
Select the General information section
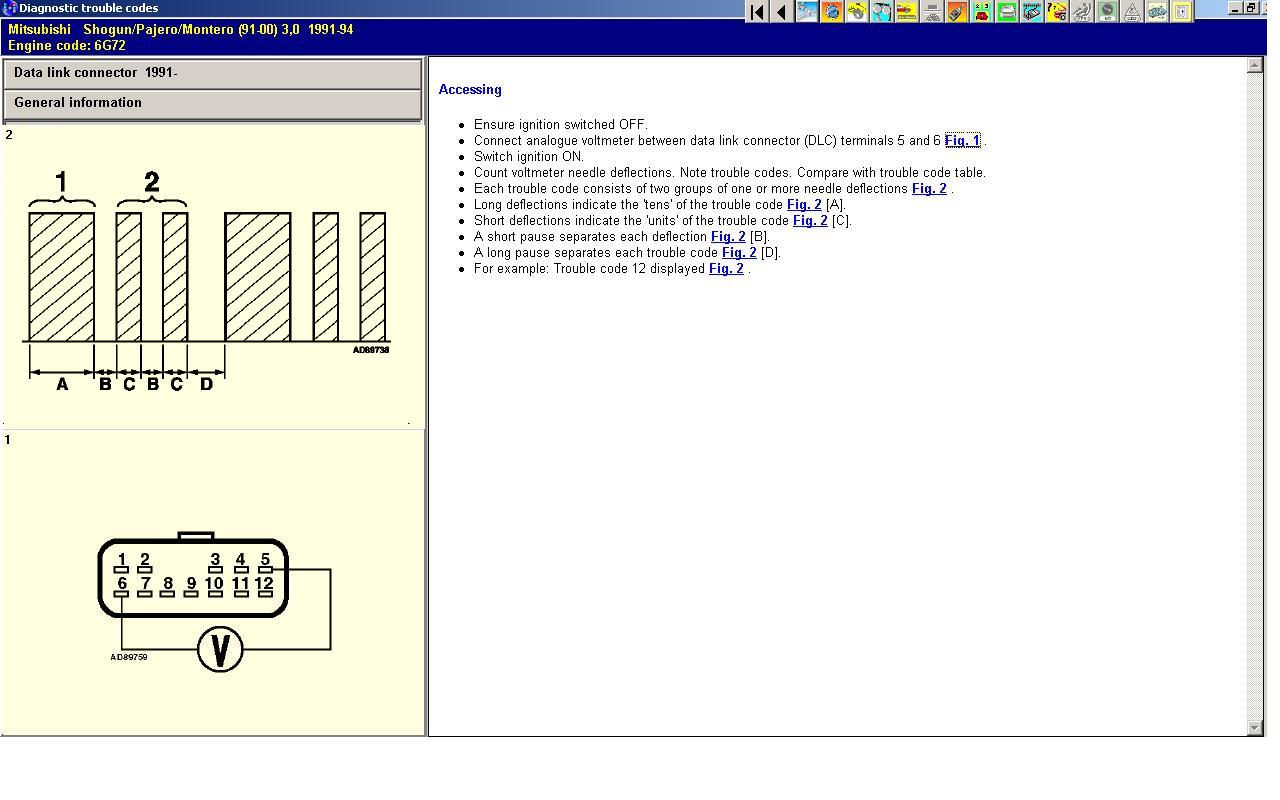coord(212,104)
